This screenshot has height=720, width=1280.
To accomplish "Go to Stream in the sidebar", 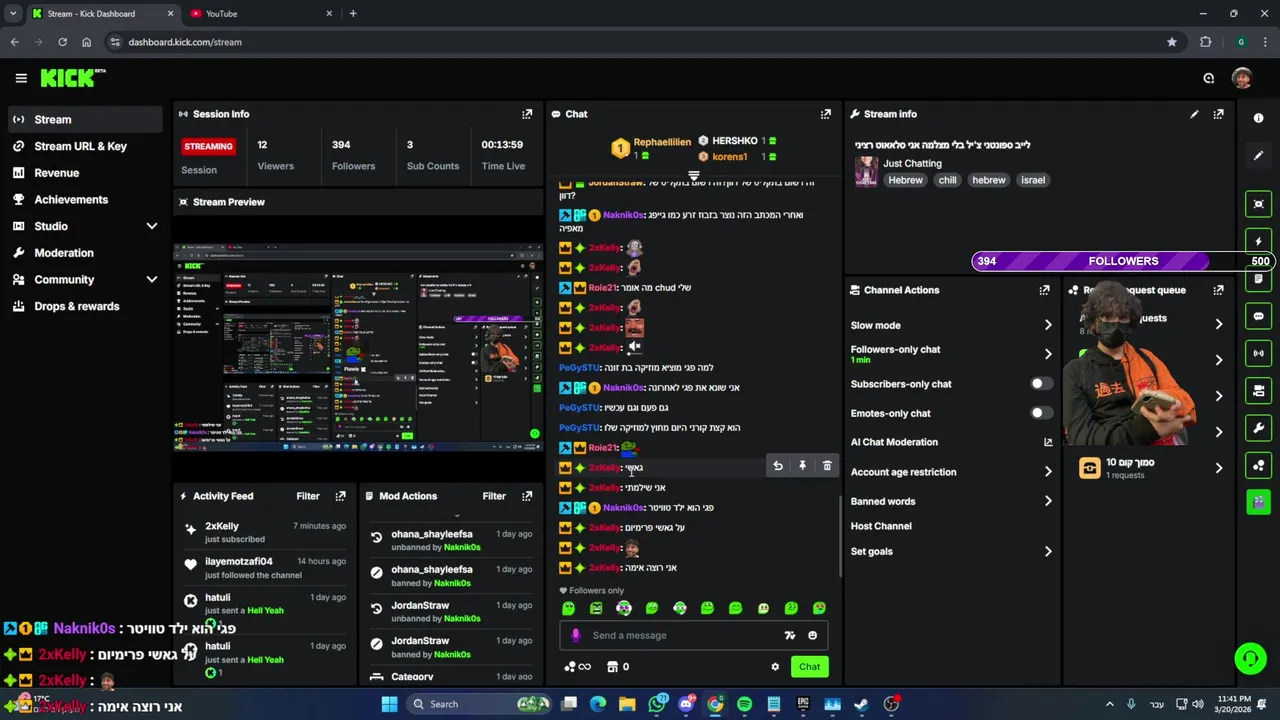I will (x=84, y=119).
